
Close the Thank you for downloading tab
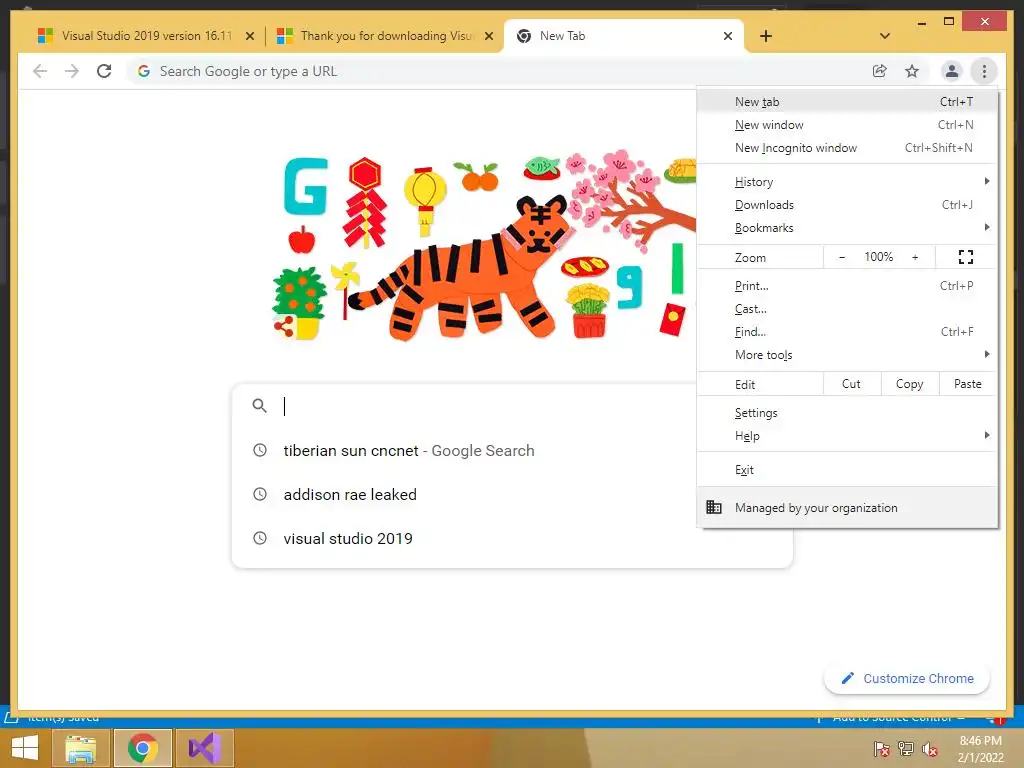pyautogui.click(x=488, y=36)
